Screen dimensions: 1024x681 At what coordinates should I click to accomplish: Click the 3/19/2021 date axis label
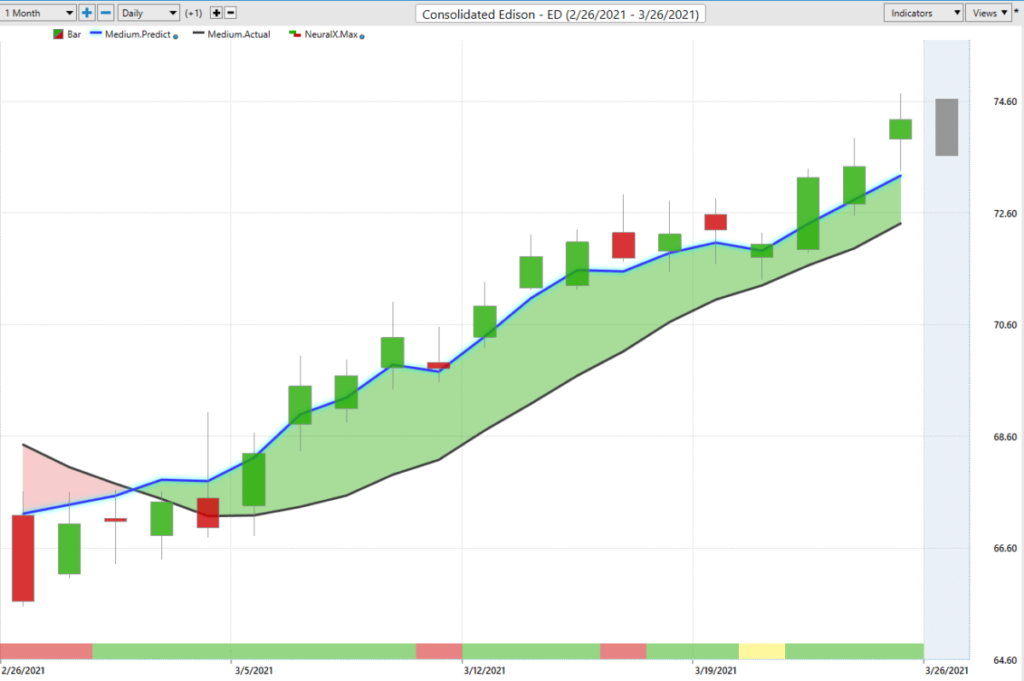715,671
